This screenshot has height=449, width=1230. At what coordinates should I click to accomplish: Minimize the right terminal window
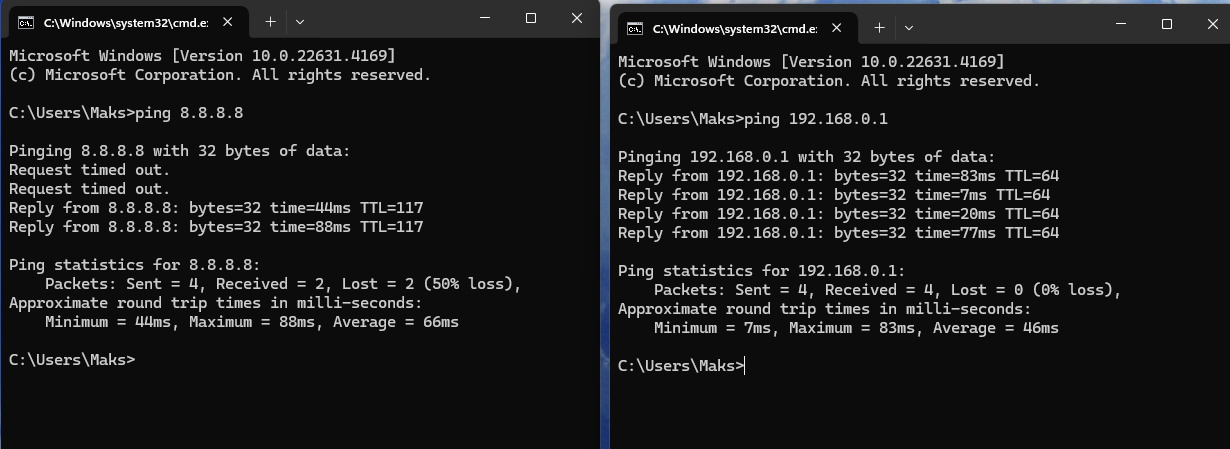1121,25
